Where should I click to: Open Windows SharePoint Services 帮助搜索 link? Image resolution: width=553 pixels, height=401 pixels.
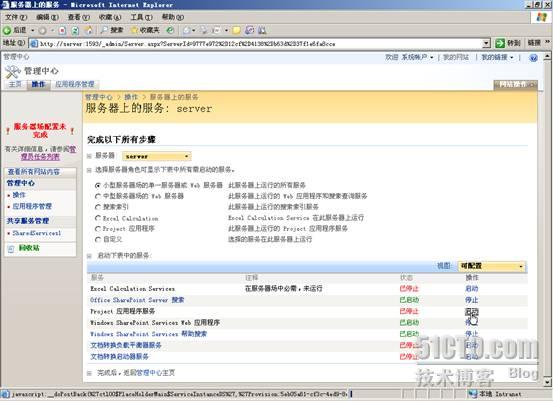point(148,334)
